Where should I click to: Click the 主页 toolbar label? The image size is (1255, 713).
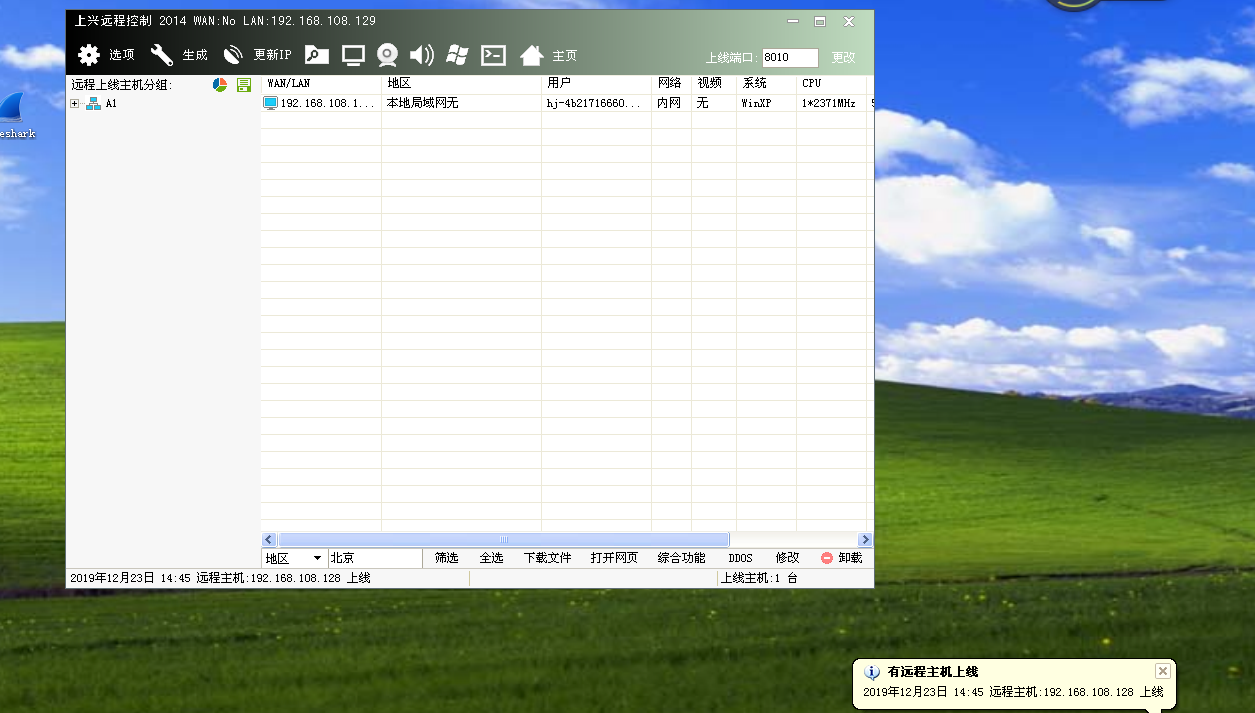coord(565,56)
